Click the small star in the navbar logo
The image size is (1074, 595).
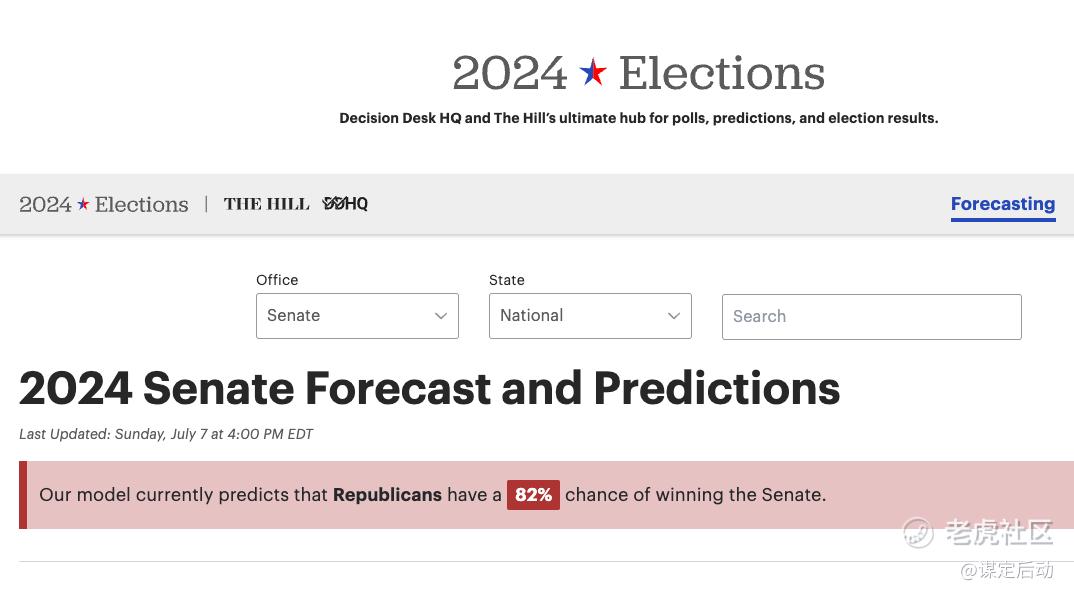click(x=84, y=204)
